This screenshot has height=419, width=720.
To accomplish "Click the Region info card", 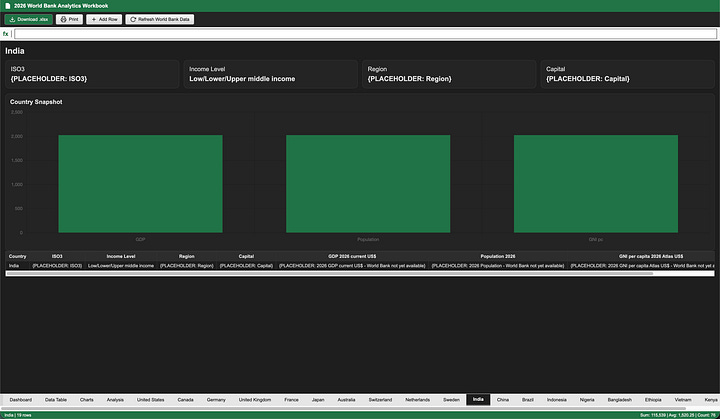I will (x=449, y=74).
